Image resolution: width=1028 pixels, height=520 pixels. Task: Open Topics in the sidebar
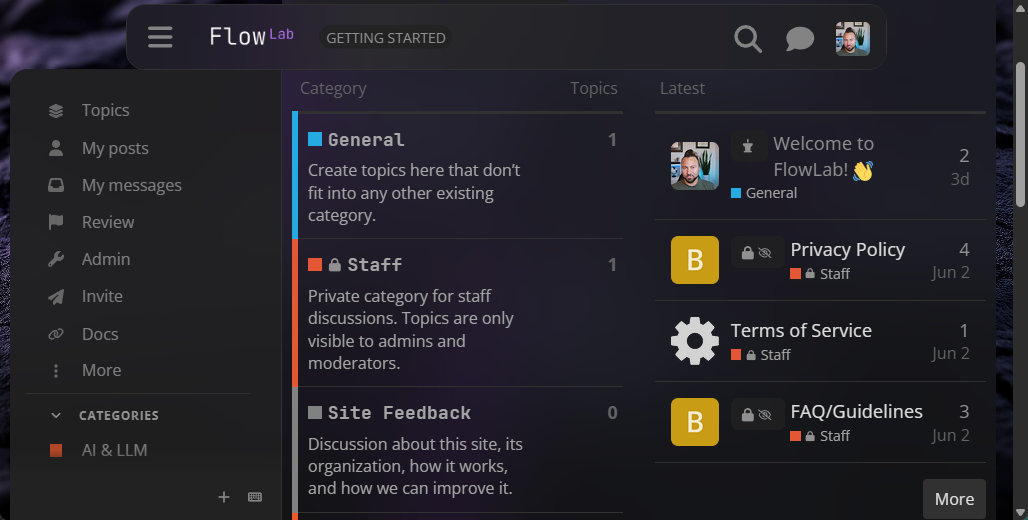click(x=105, y=110)
